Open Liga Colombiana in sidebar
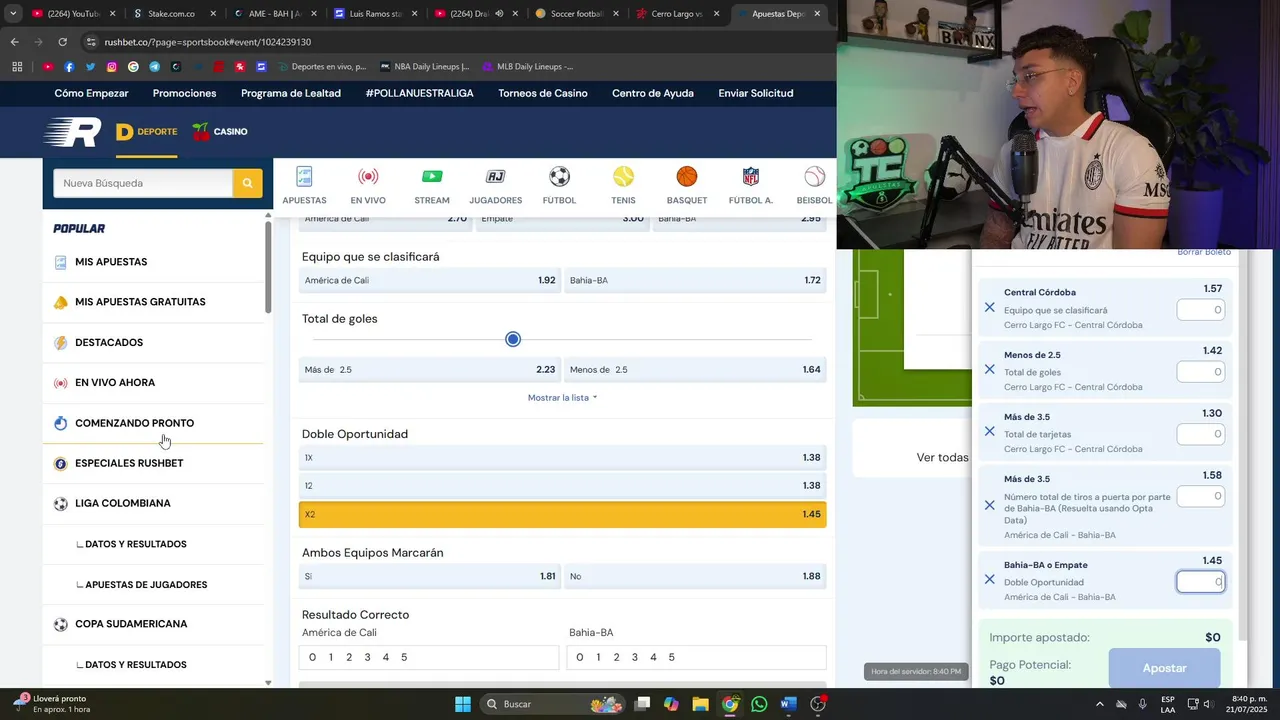 [123, 504]
